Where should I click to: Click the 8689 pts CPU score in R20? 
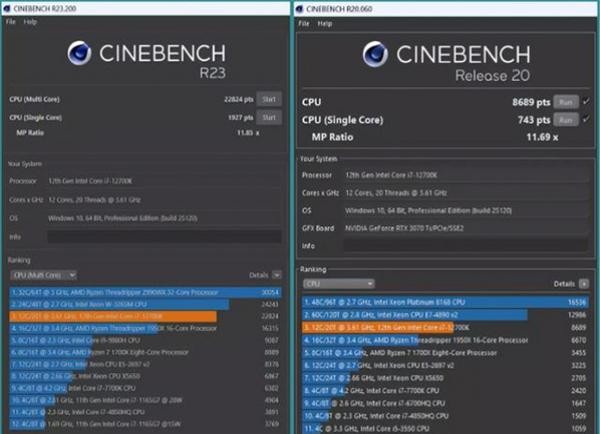click(x=531, y=102)
